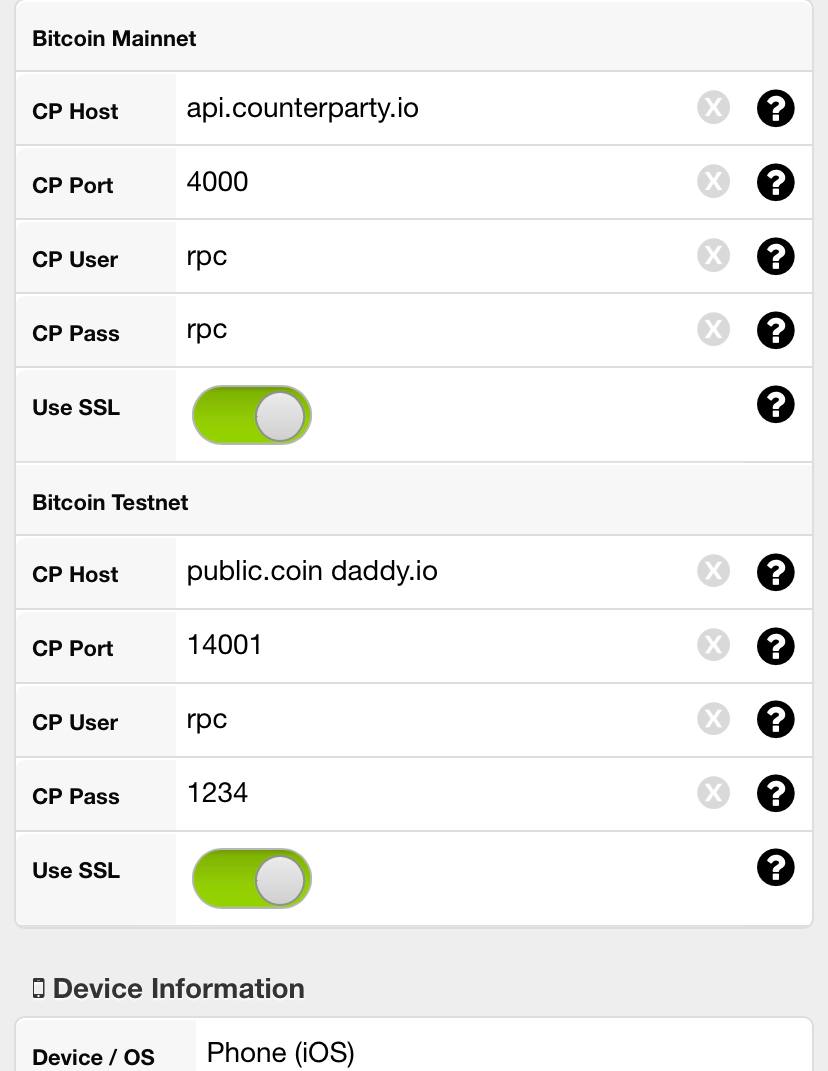Image resolution: width=828 pixels, height=1071 pixels.
Task: Edit the Testnet CP User rpc field
Action: pos(434,719)
